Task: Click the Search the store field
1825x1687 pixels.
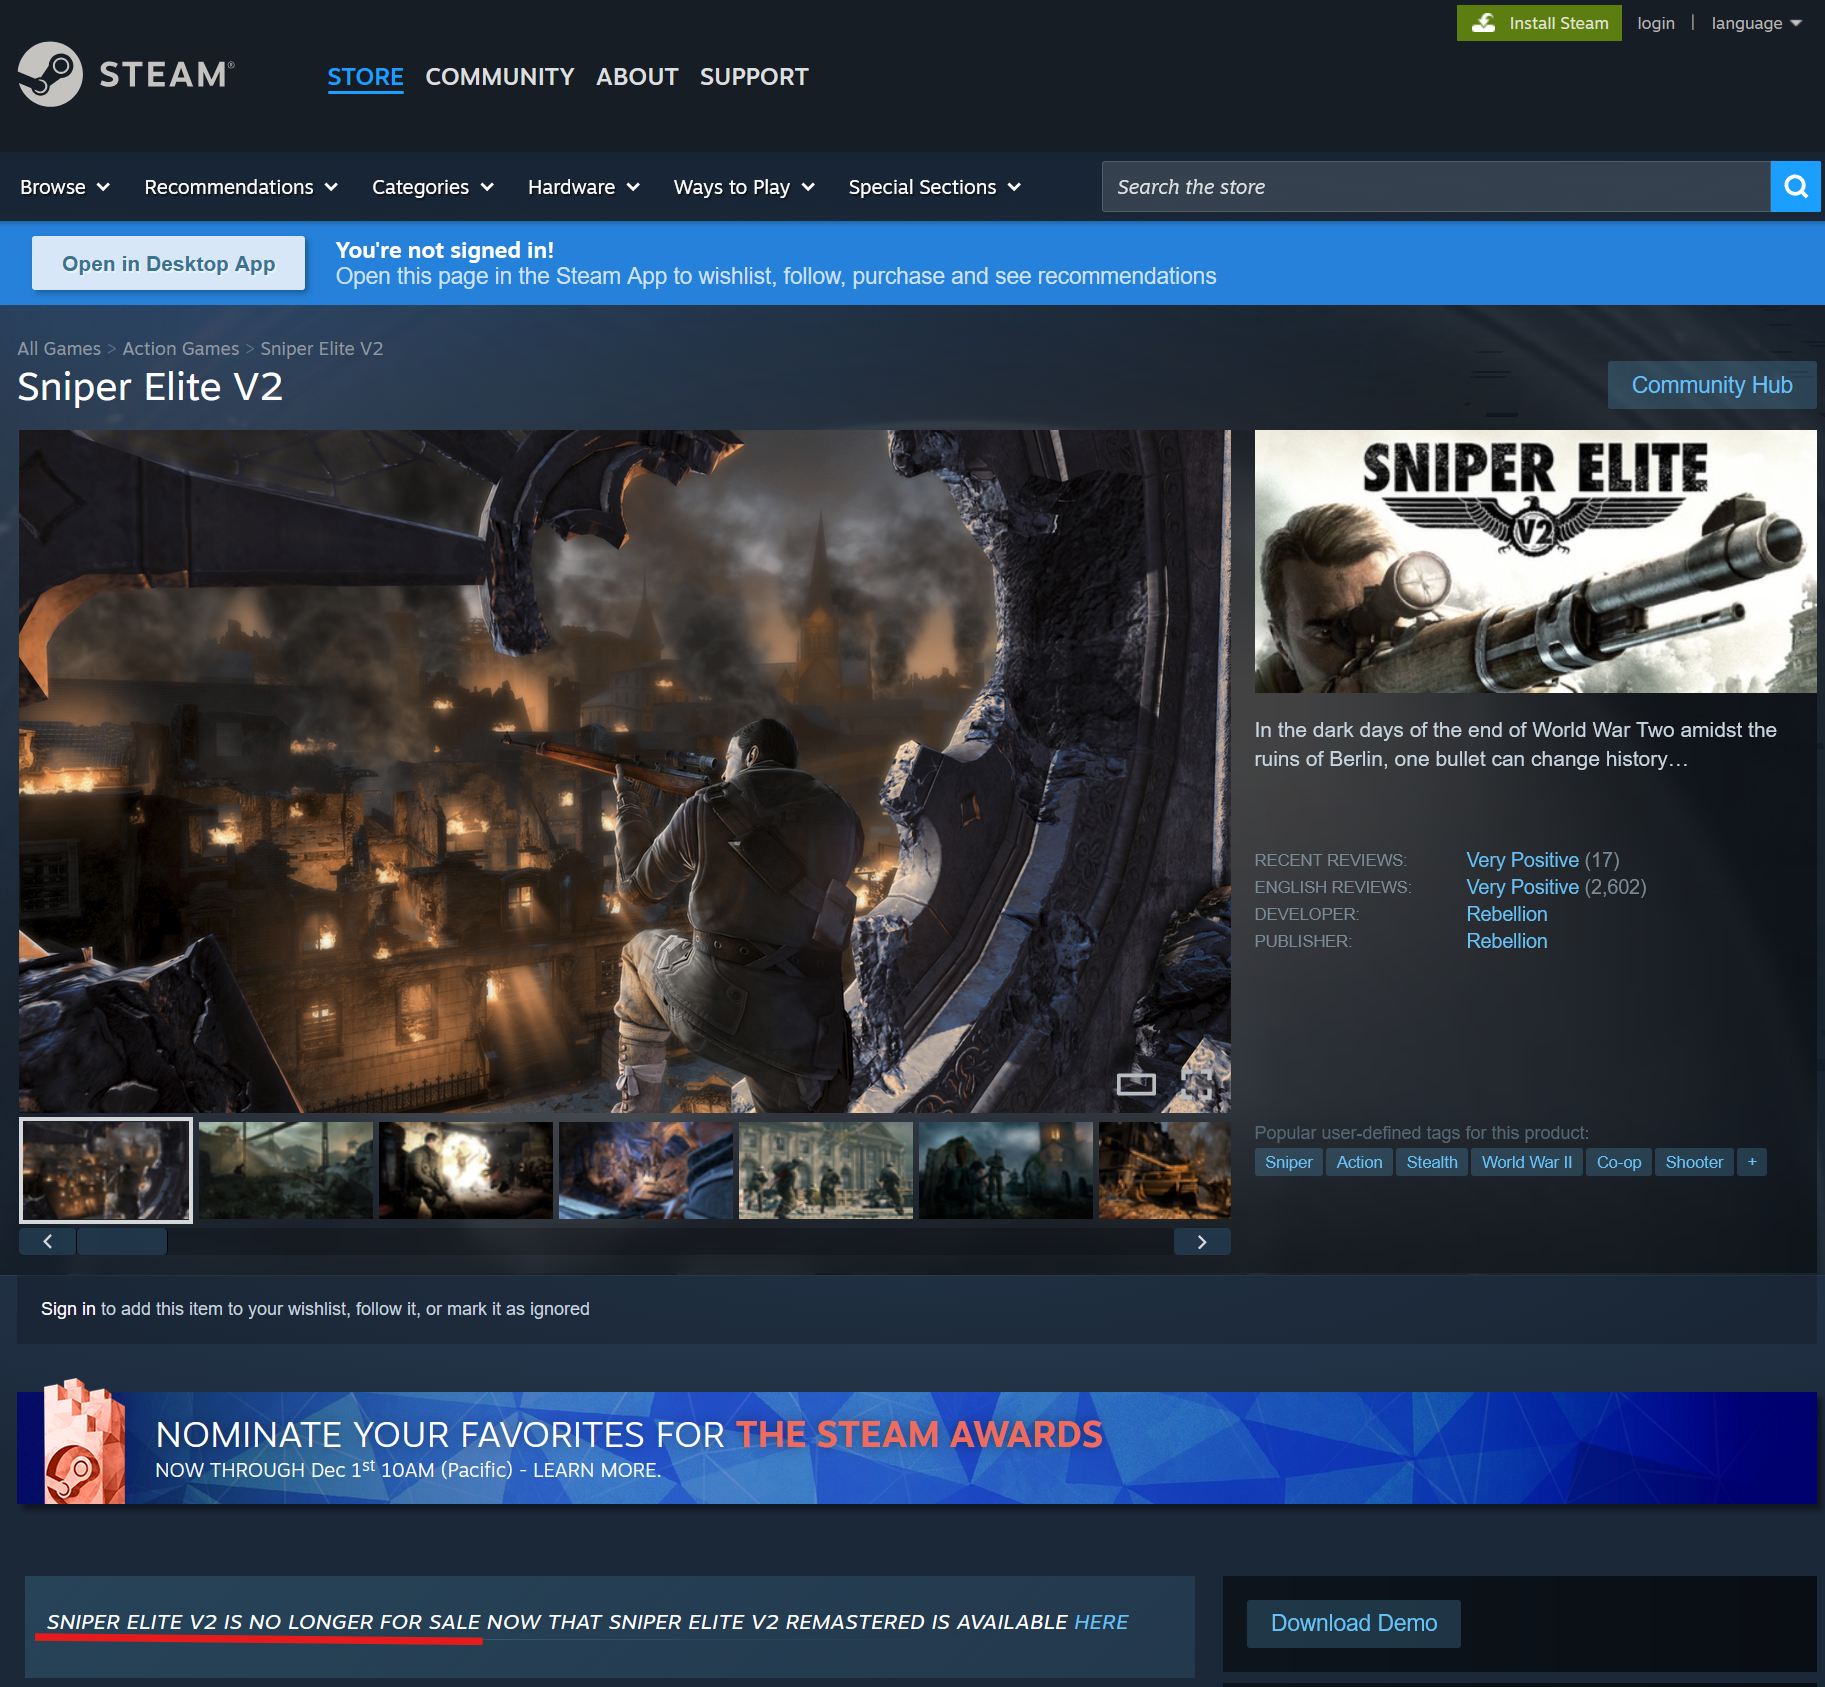Action: pyautogui.click(x=1435, y=187)
